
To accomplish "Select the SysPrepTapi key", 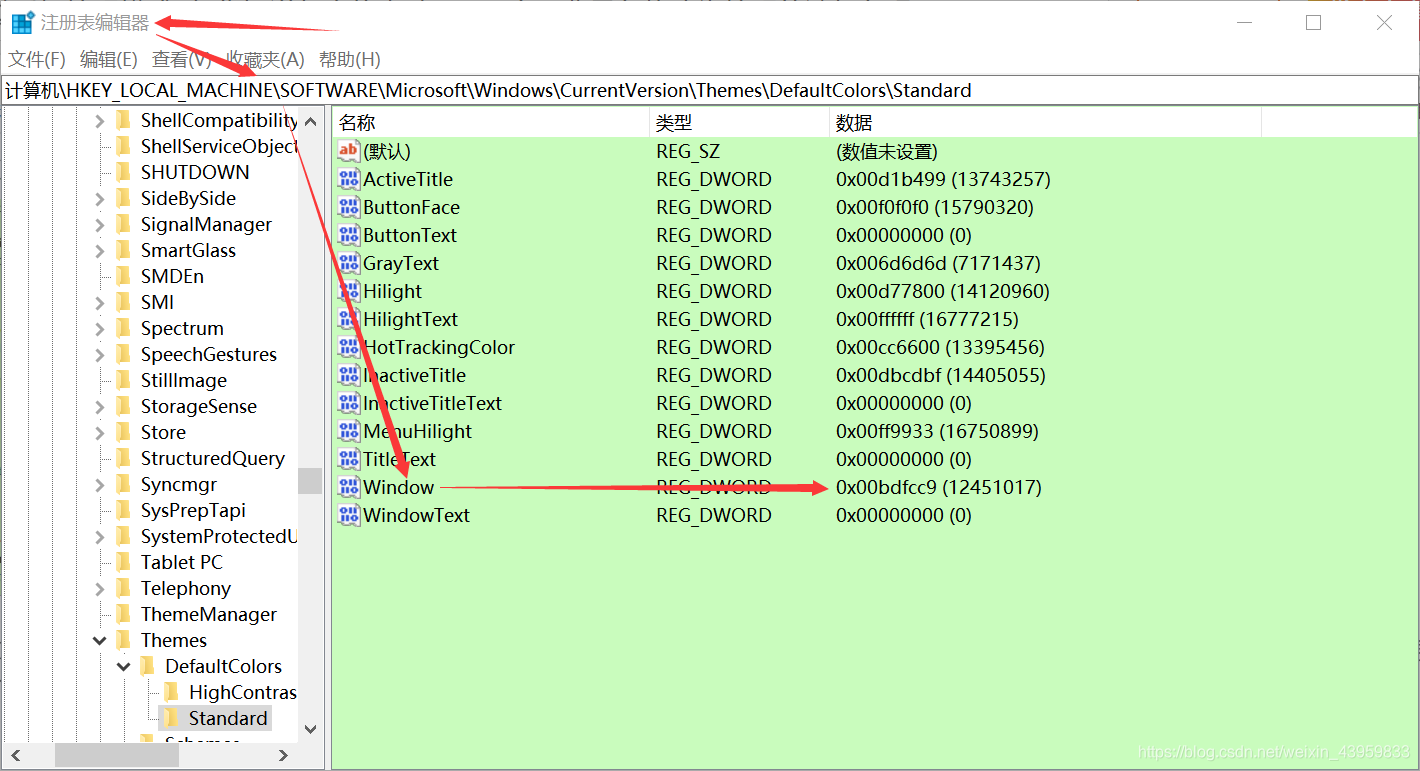I will pyautogui.click(x=193, y=510).
